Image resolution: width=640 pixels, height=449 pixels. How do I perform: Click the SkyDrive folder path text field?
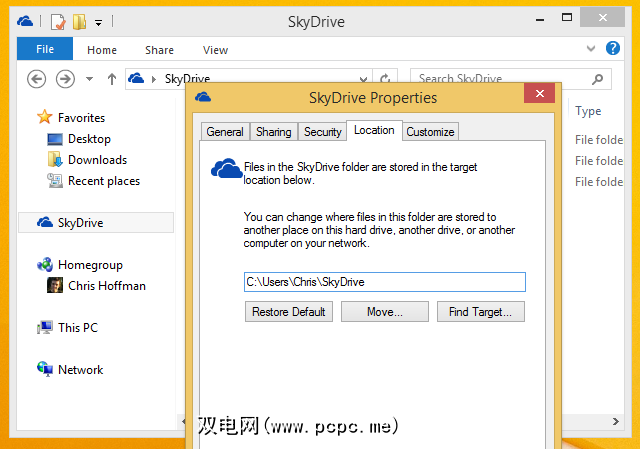pyautogui.click(x=384, y=282)
